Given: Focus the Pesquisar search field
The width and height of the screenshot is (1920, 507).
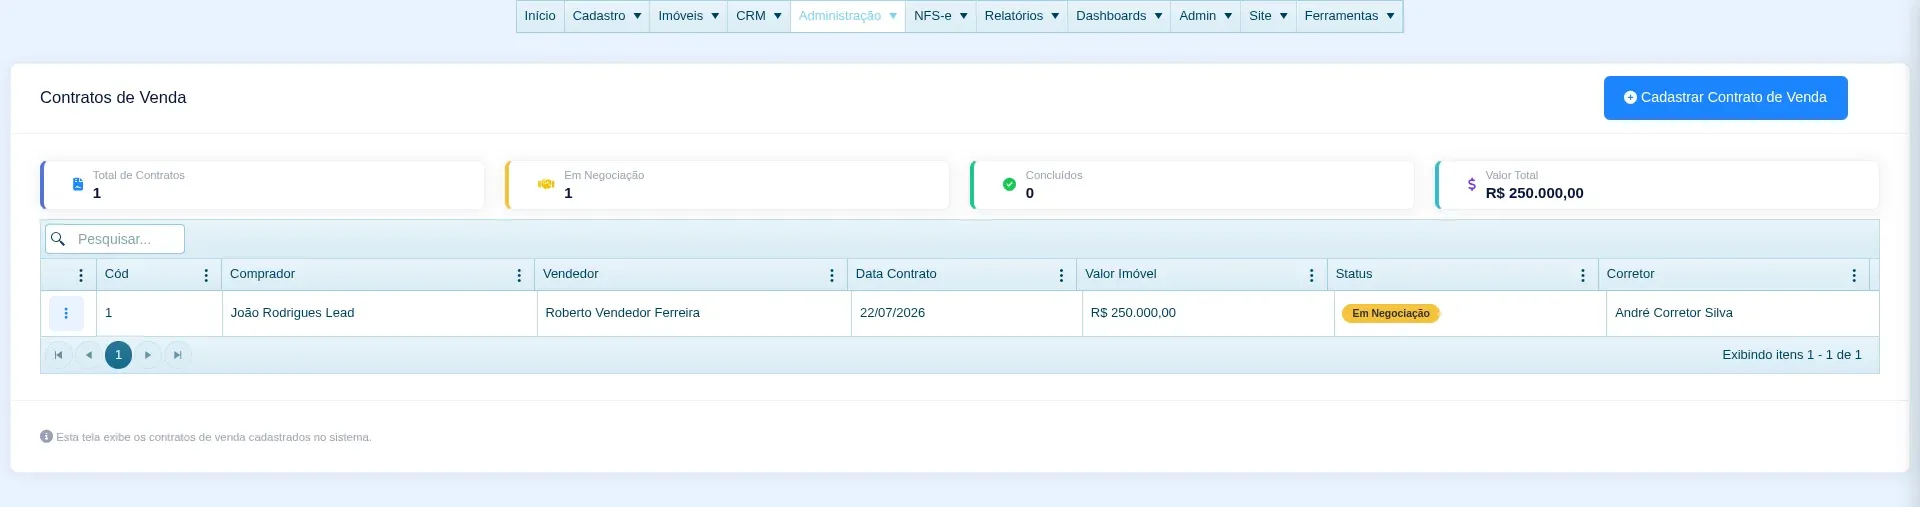Looking at the screenshot, I should click(x=115, y=239).
